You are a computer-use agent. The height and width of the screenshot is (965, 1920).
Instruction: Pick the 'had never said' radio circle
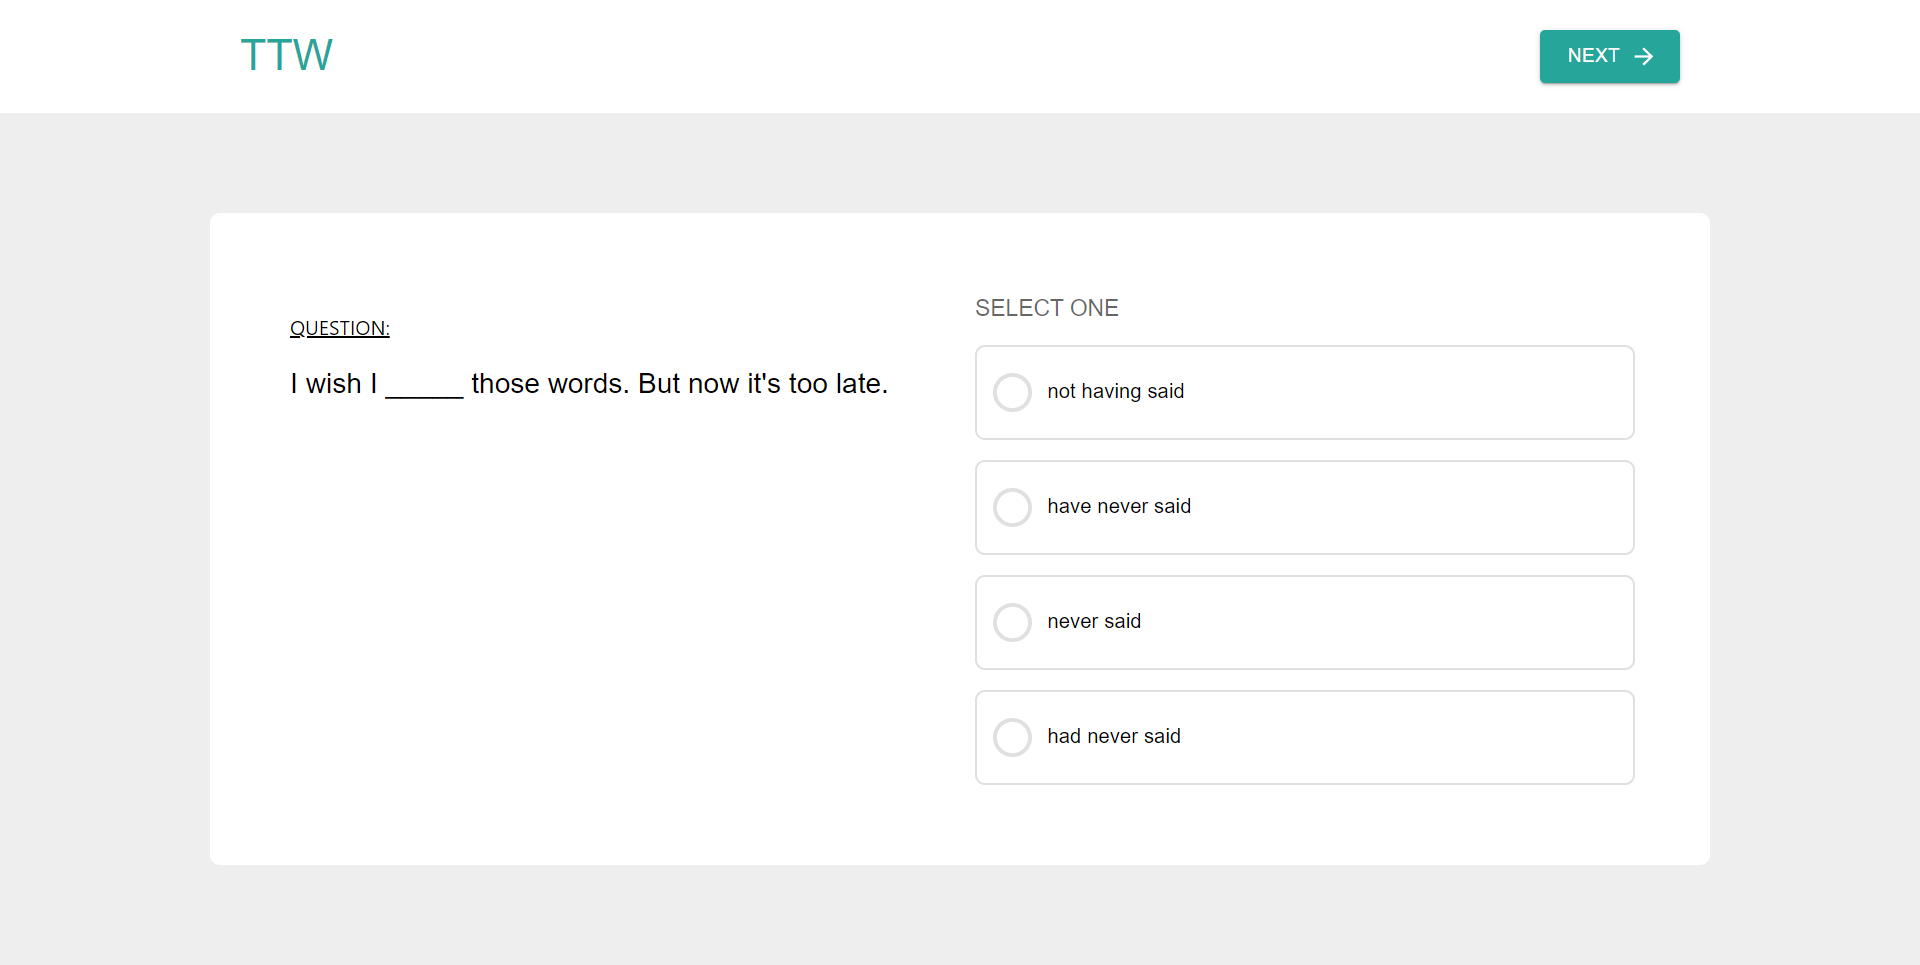click(1012, 737)
